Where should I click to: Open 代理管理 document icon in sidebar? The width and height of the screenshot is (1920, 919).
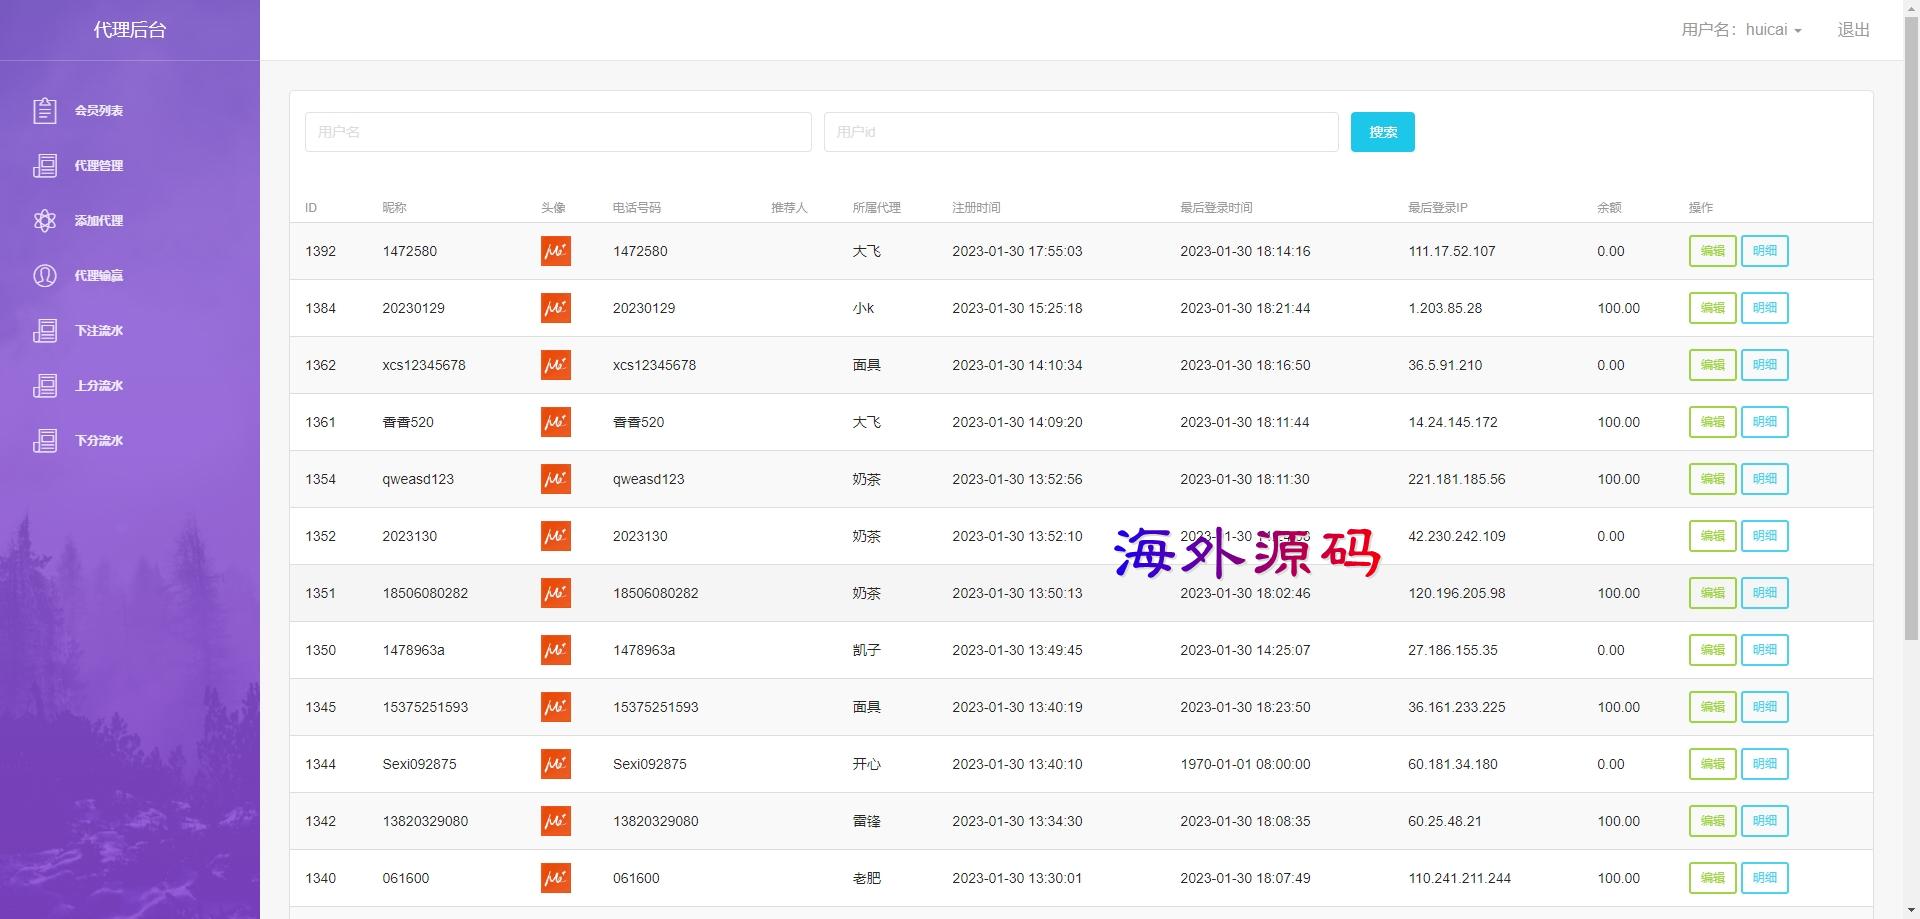(x=45, y=165)
